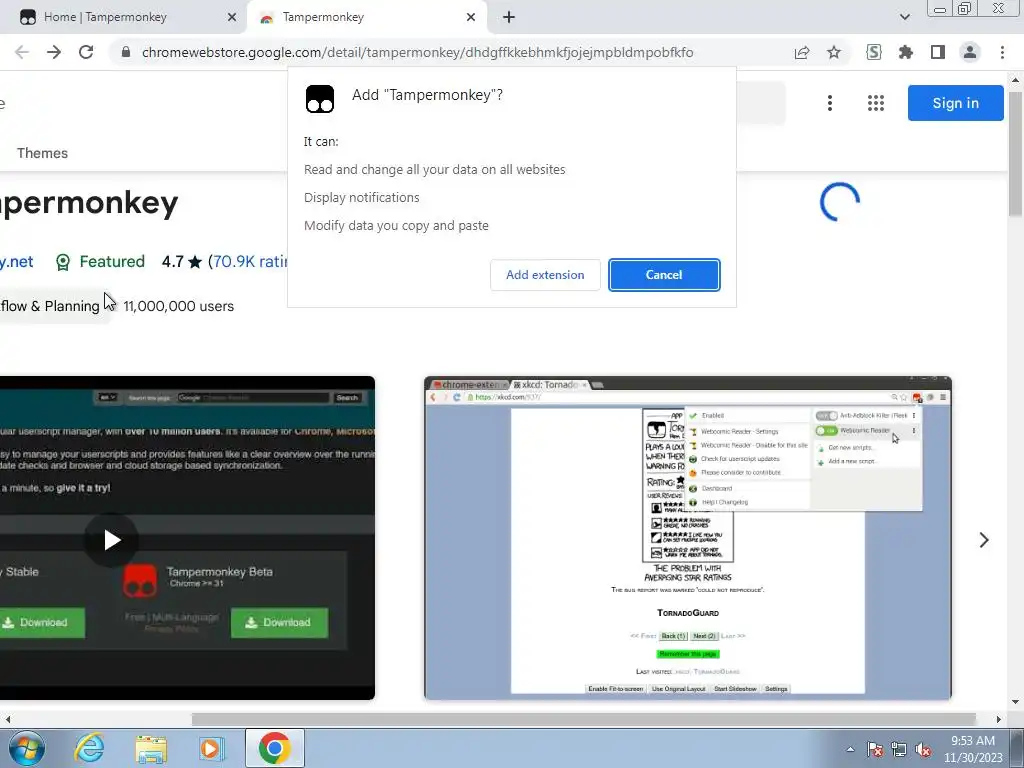Open the Chrome three-dot menu

pos(1002,52)
